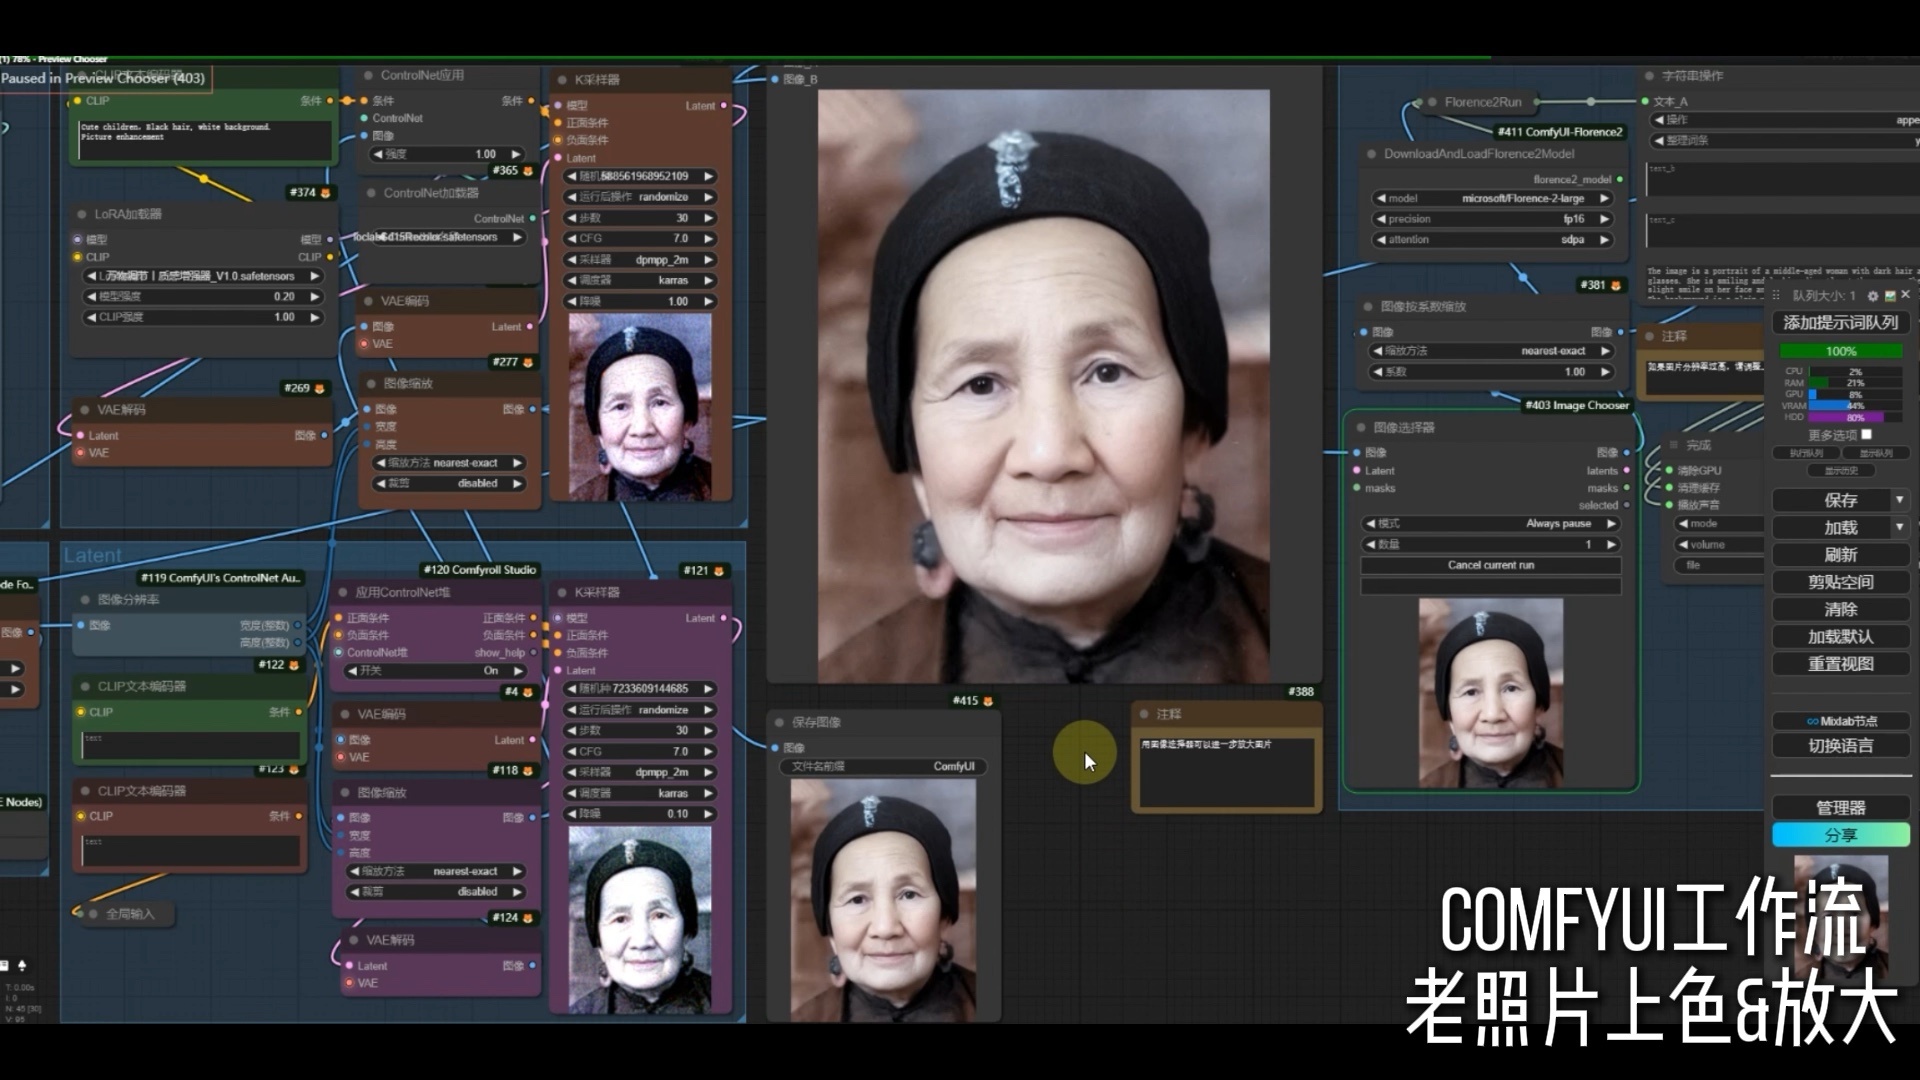Screen dimensions: 1920x1080
Task: Open 模式 Always pause combo
Action: point(1490,524)
